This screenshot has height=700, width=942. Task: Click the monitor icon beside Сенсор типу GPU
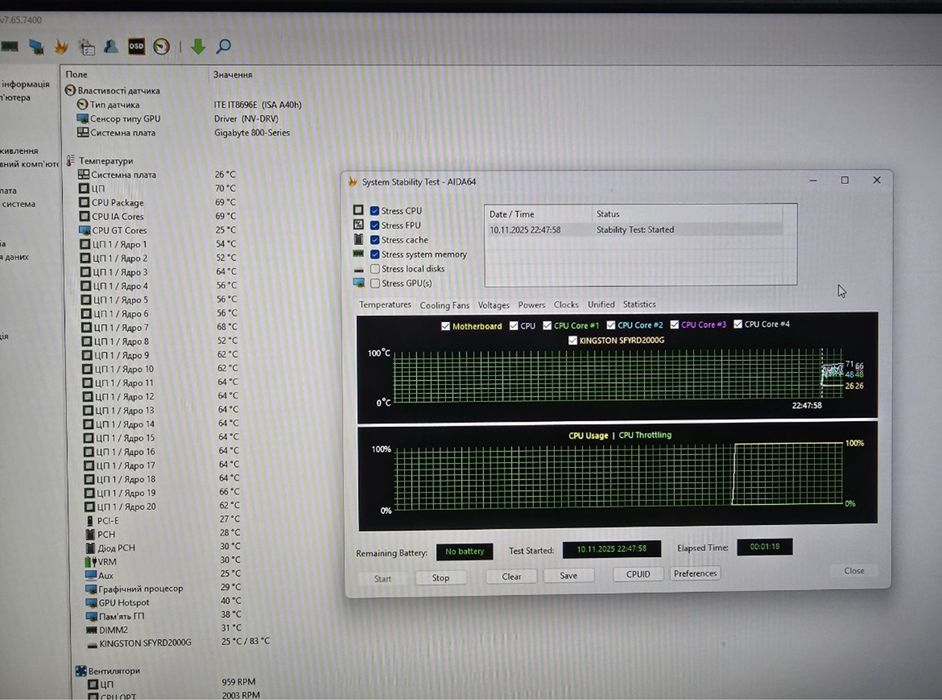click(x=83, y=118)
